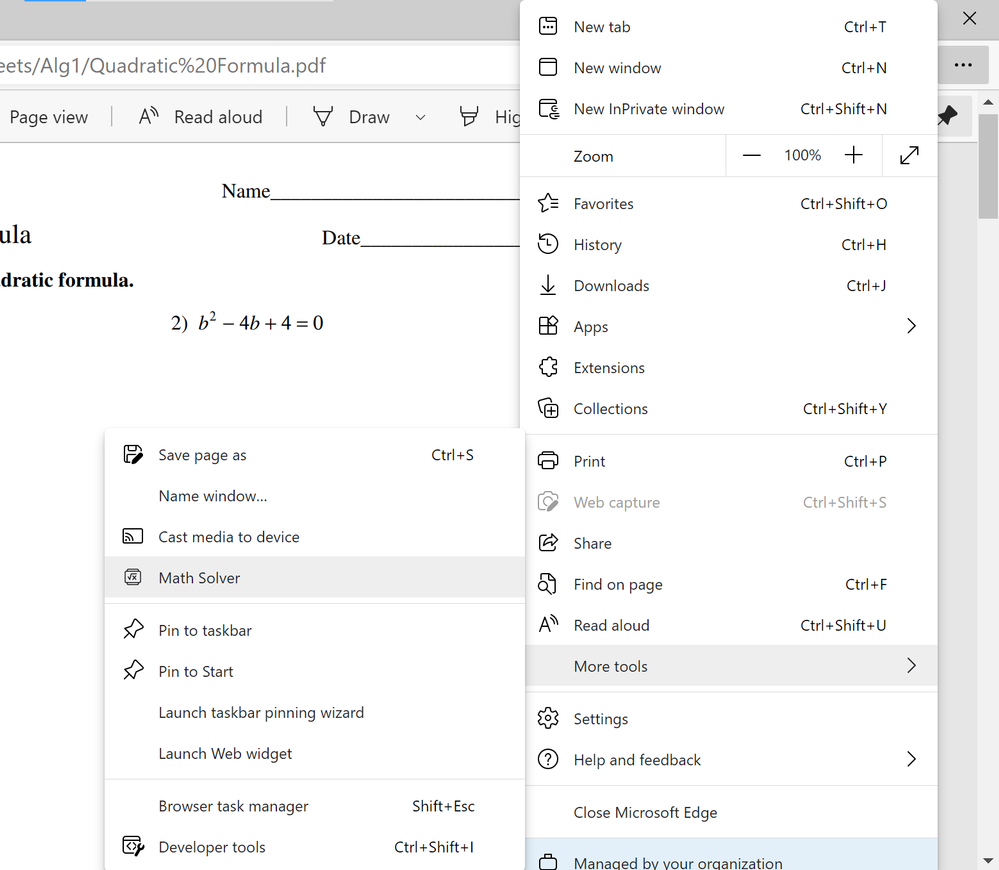Open the Draw tool dropdown chevron
The width and height of the screenshot is (999, 870).
point(420,117)
